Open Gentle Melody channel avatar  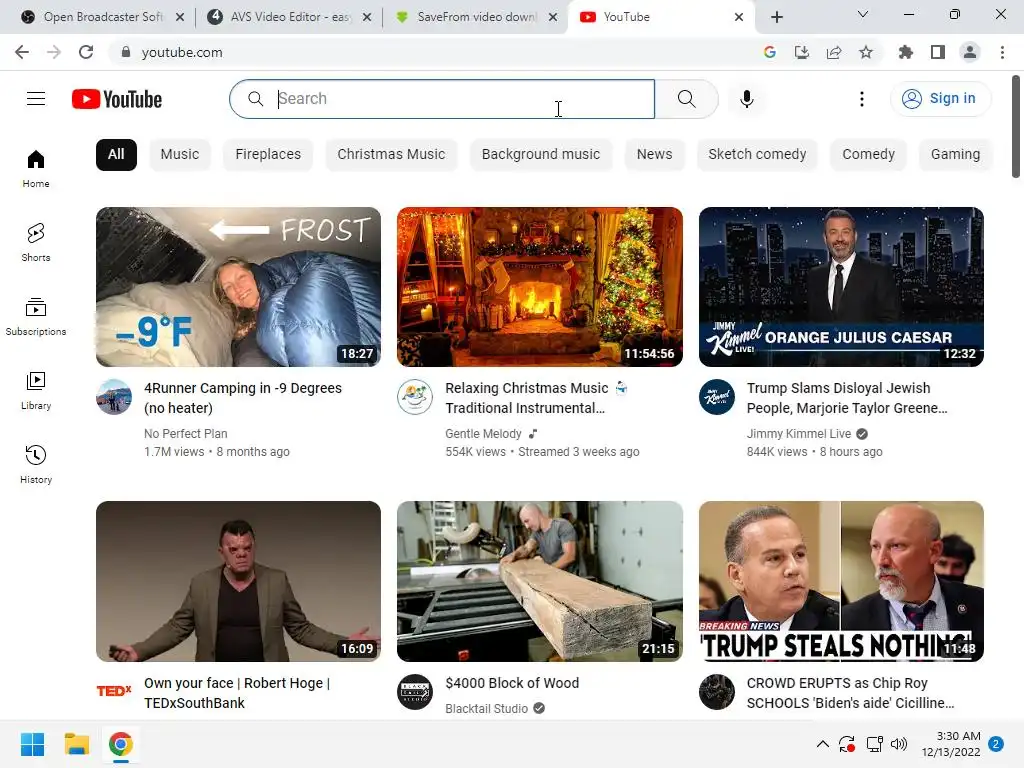pyautogui.click(x=415, y=396)
